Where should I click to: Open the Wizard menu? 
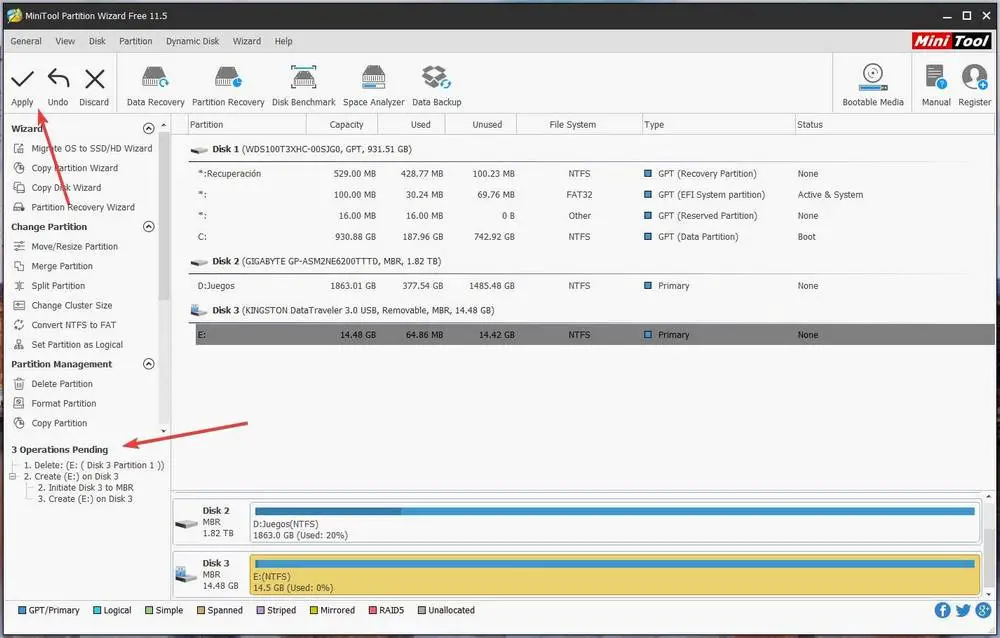click(x=247, y=41)
